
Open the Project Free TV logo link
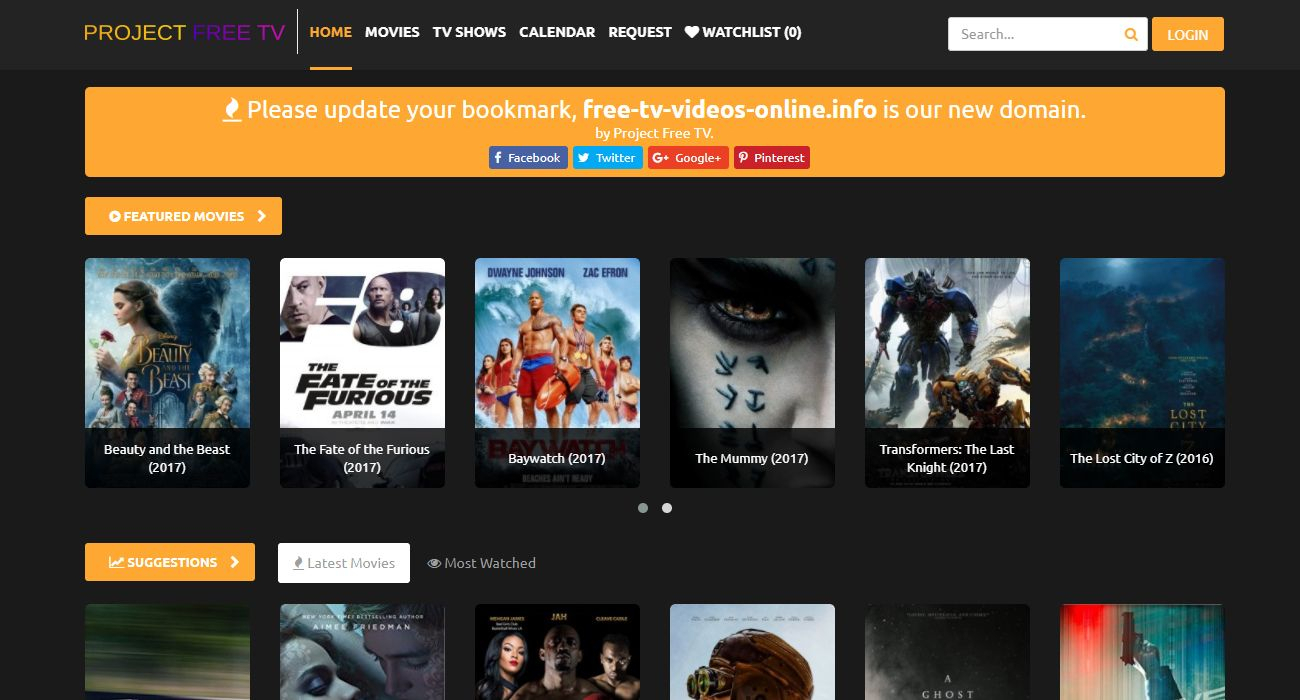185,33
